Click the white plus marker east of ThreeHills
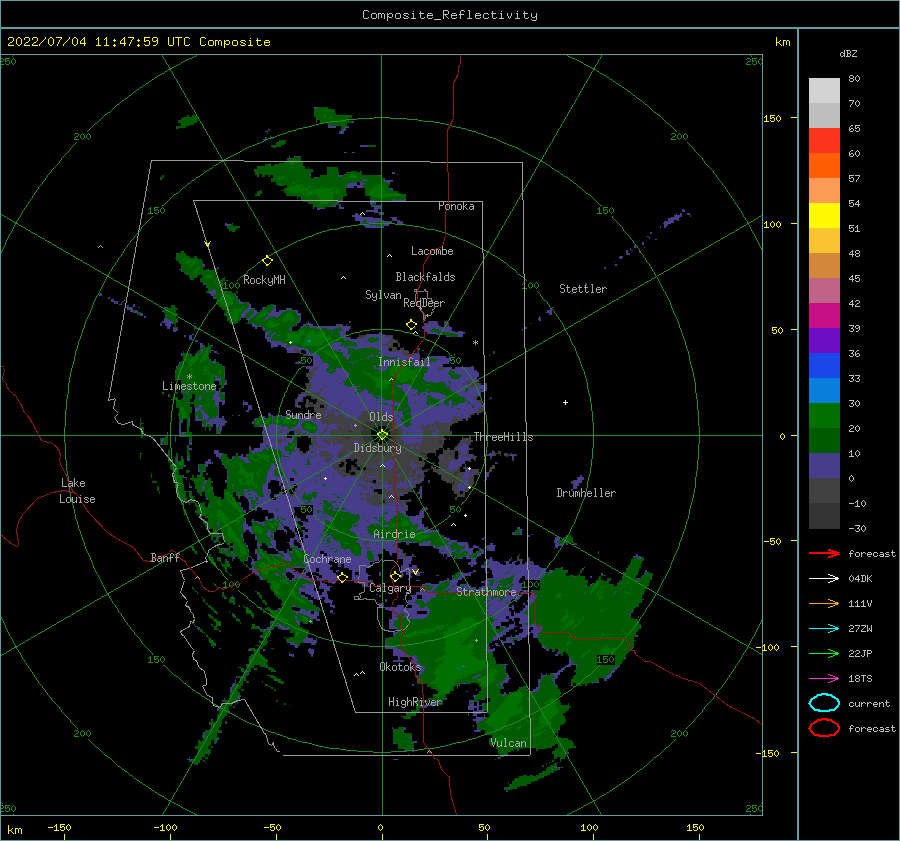Image resolution: width=900 pixels, height=841 pixels. (x=565, y=402)
